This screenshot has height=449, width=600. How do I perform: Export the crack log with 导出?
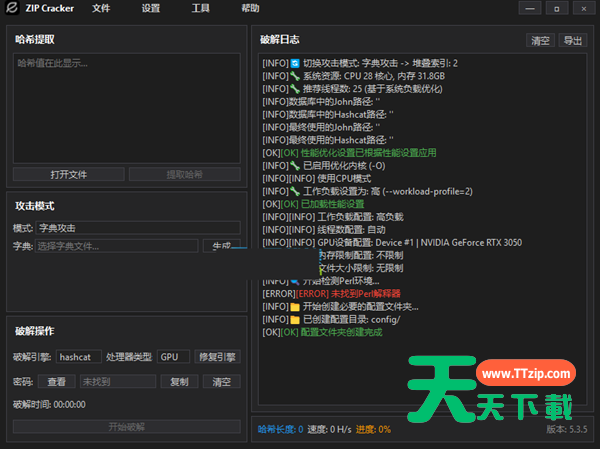tap(572, 41)
